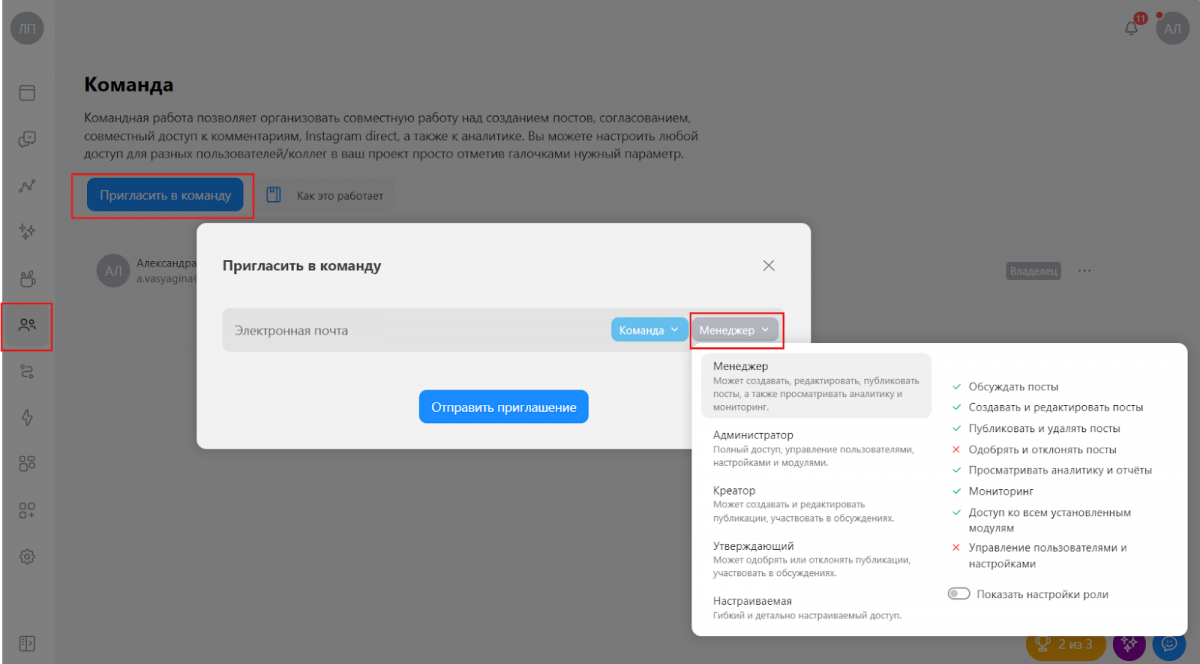Open the three-dots menu beside Владелец
Image resolution: width=1200 pixels, height=664 pixels.
pyautogui.click(x=1084, y=271)
